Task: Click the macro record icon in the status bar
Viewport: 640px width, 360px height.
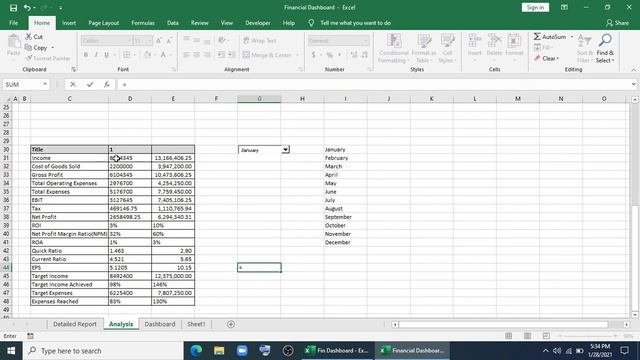Action: click(x=30, y=336)
